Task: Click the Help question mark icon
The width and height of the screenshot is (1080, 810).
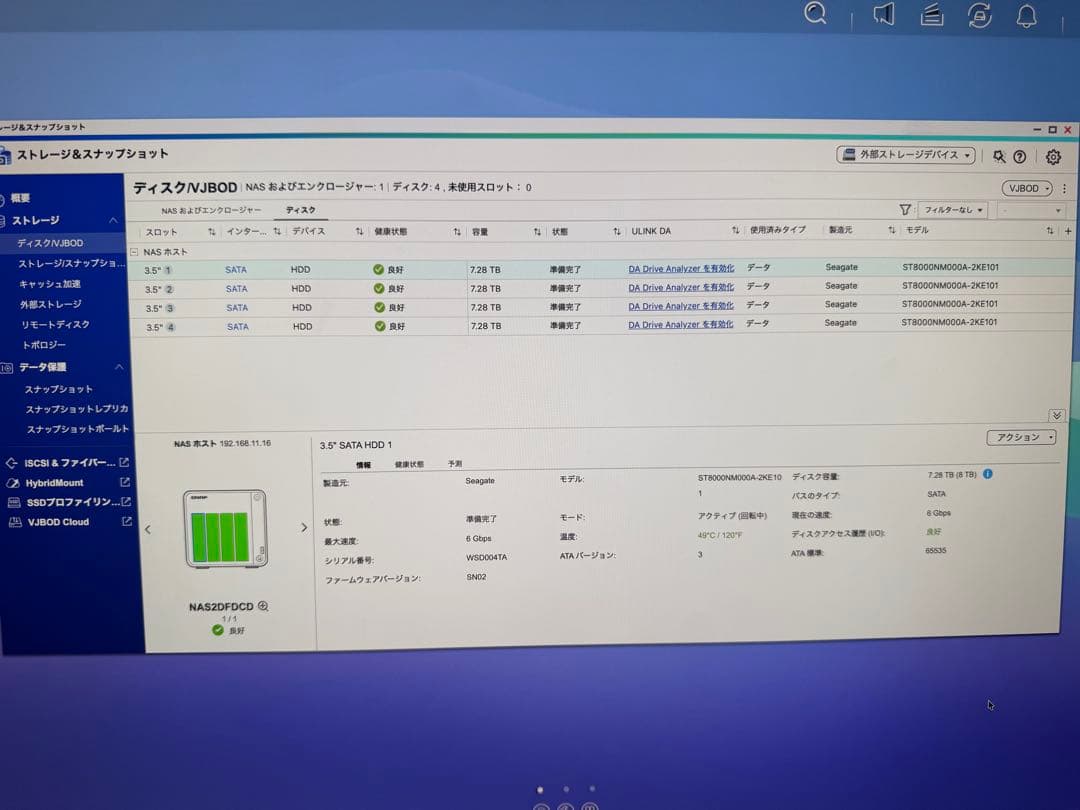Action: tap(1022, 157)
